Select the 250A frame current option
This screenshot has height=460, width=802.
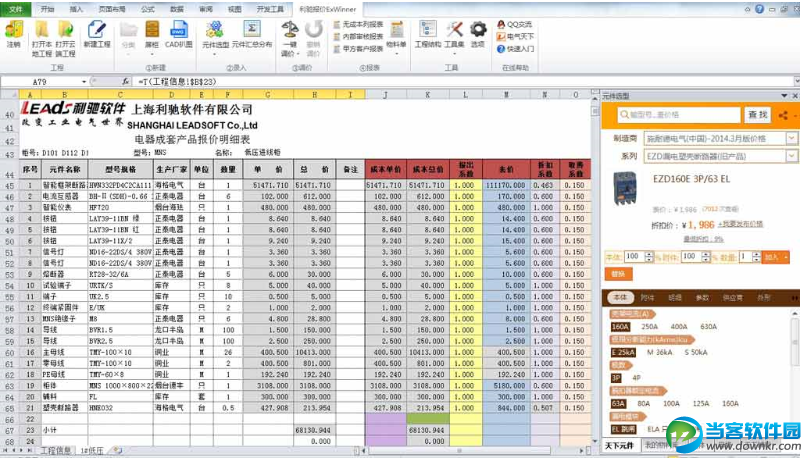point(650,326)
